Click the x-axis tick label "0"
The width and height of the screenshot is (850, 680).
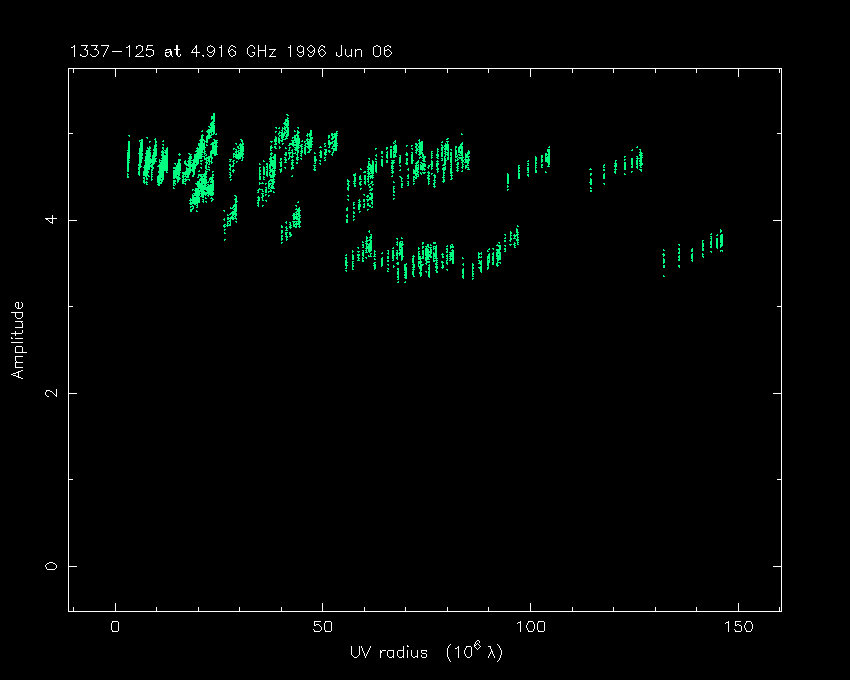coord(116,627)
